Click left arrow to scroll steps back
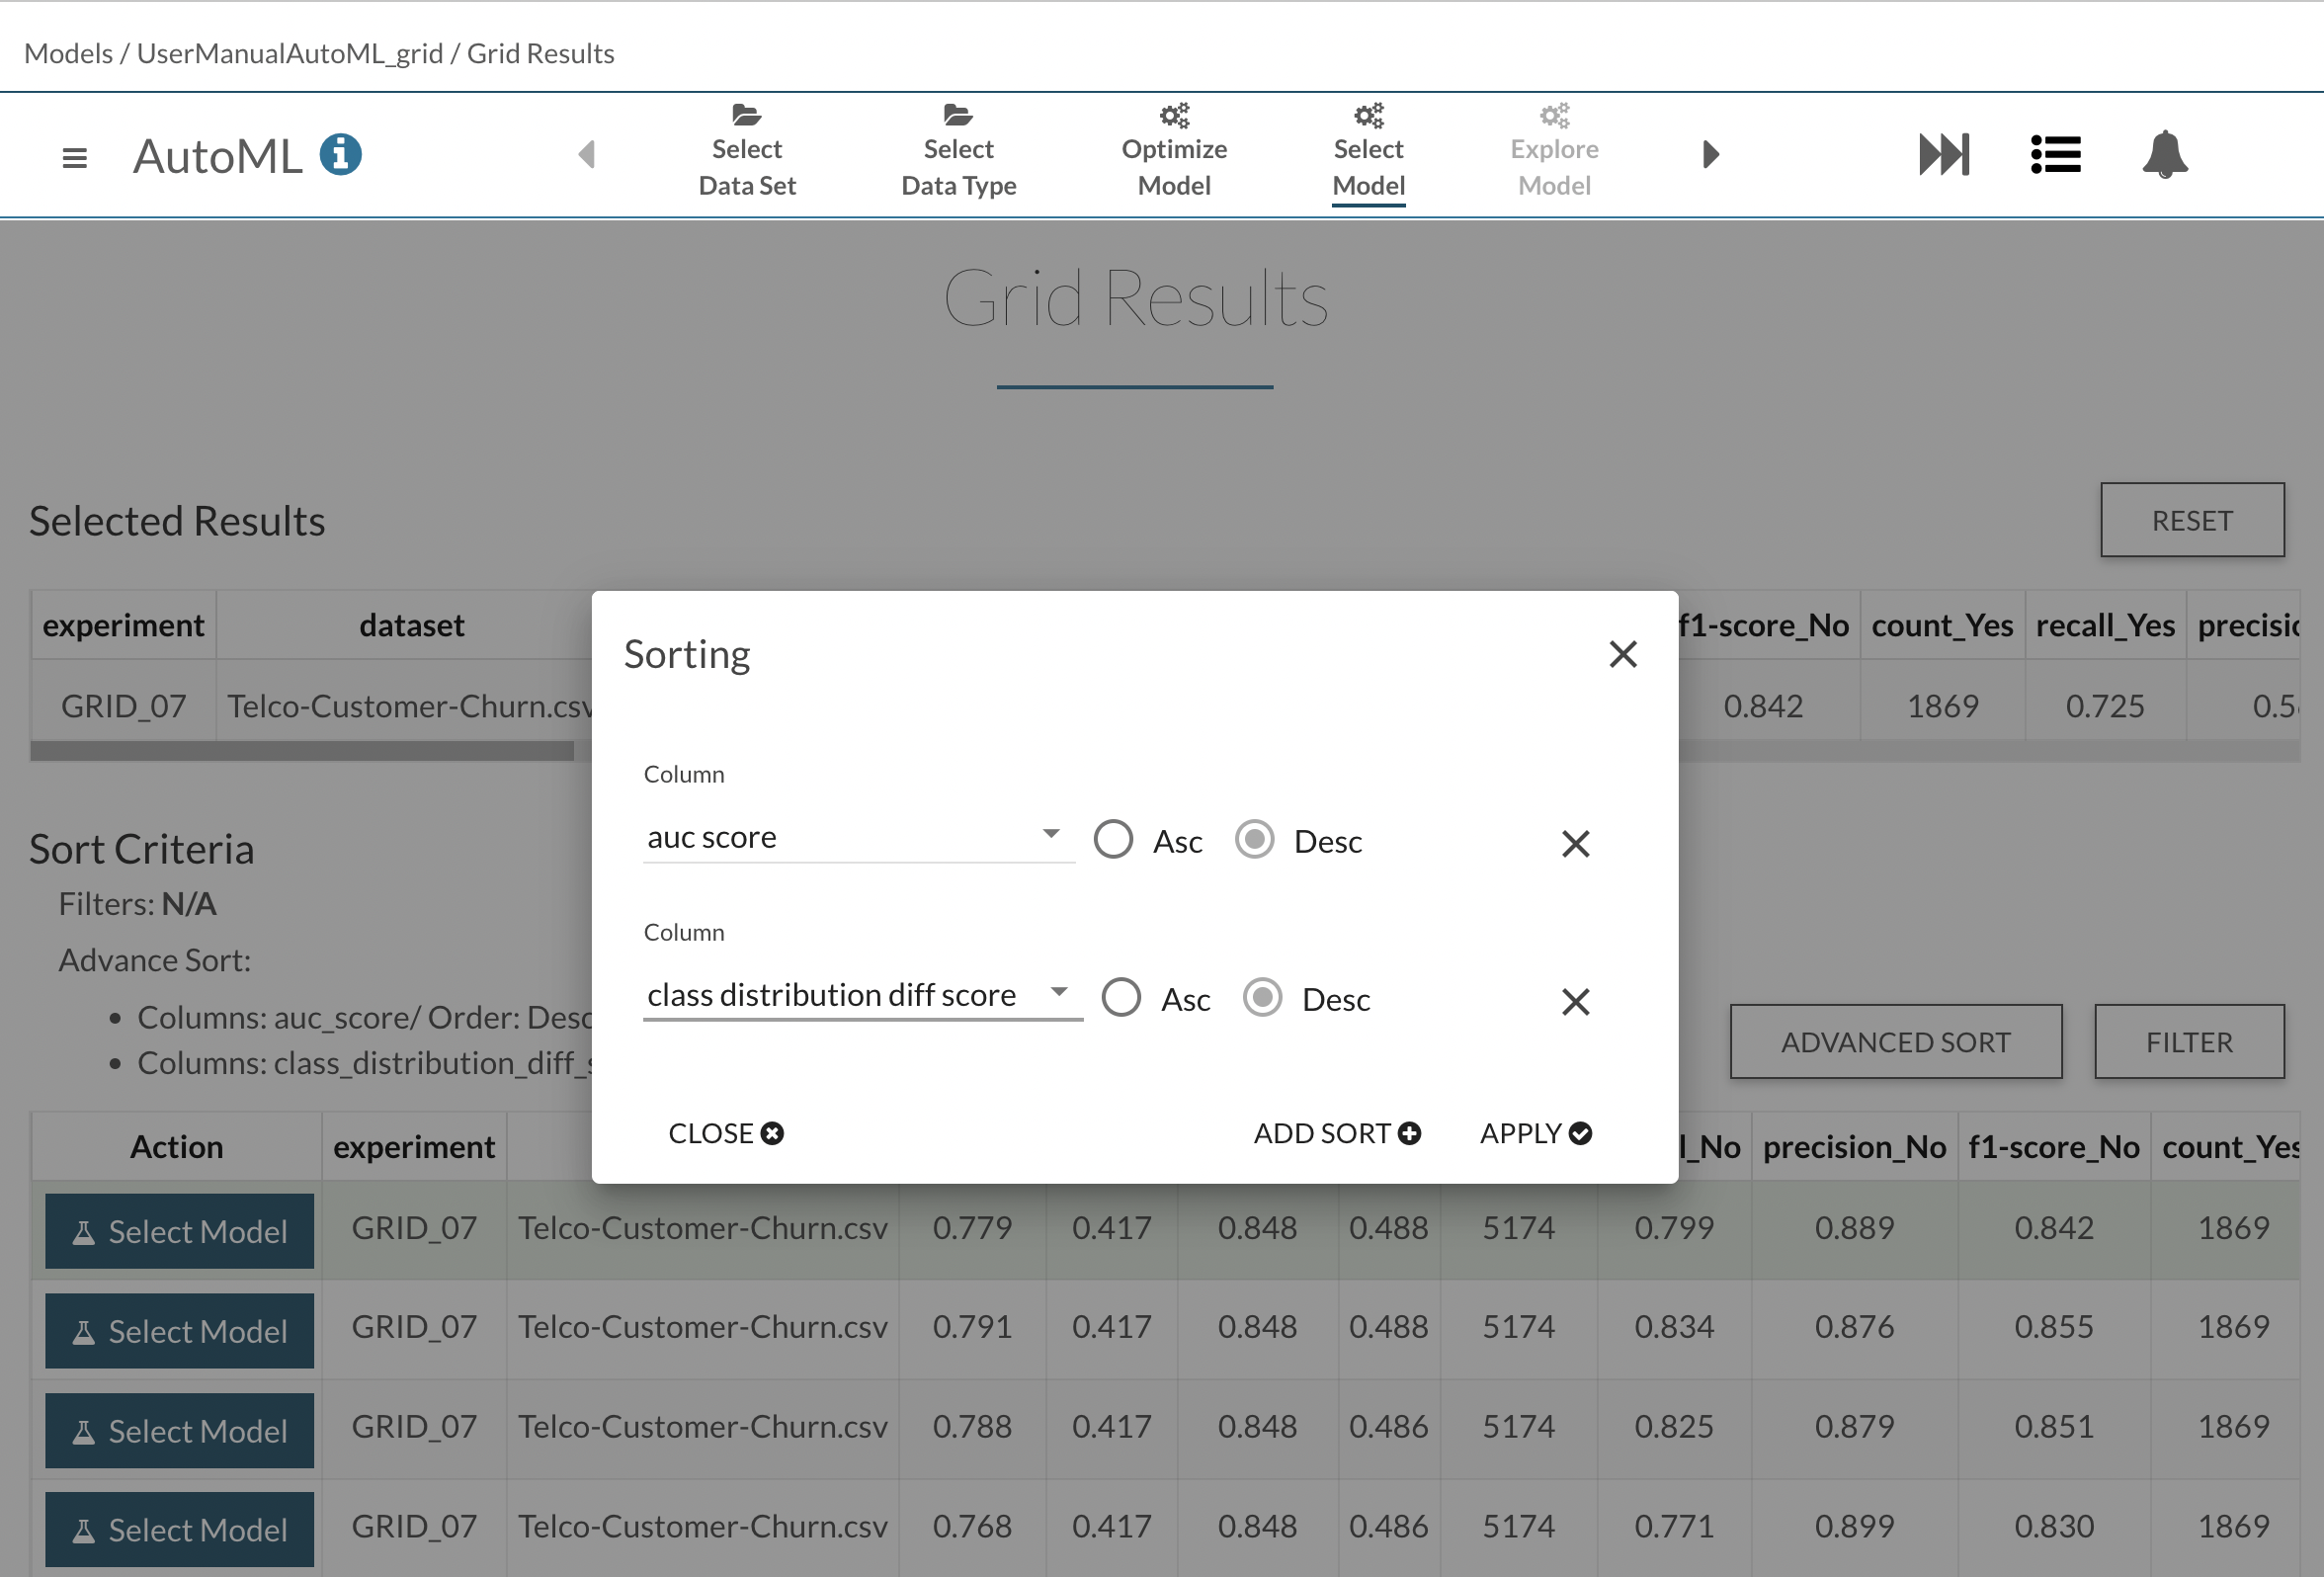 [x=587, y=155]
